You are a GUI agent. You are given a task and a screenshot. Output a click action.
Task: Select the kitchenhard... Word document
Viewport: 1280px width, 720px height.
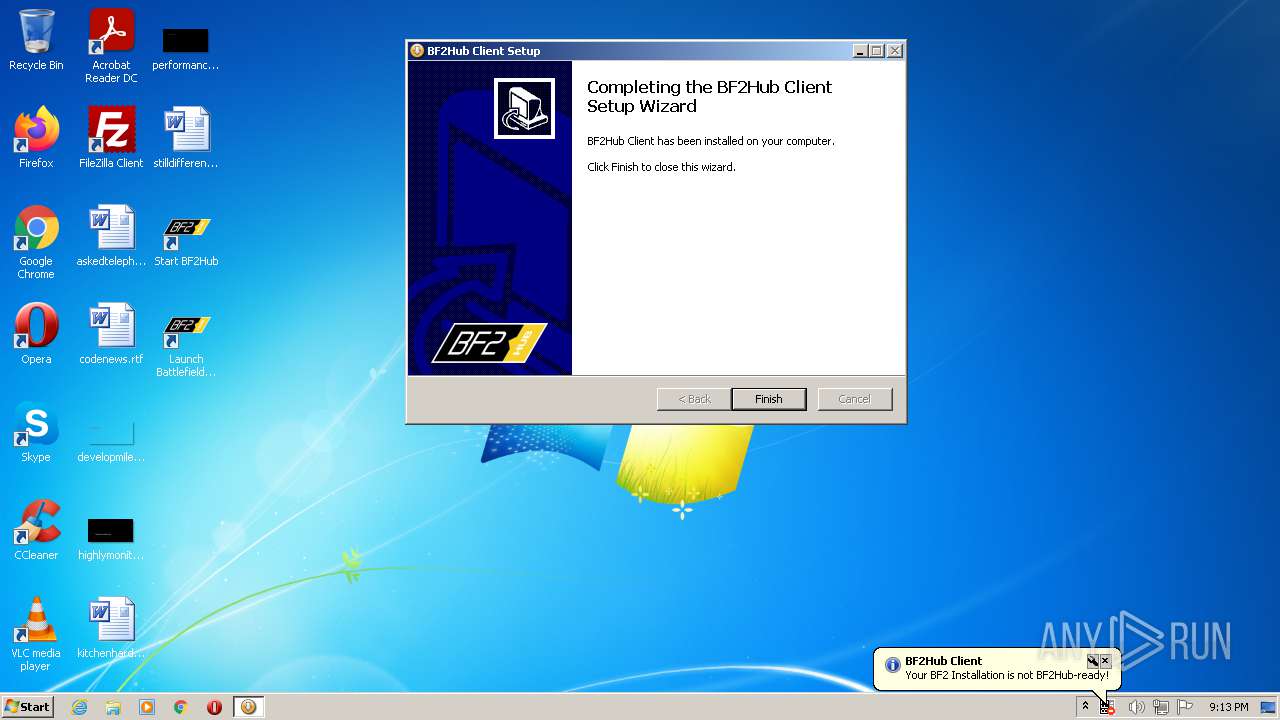pos(111,628)
